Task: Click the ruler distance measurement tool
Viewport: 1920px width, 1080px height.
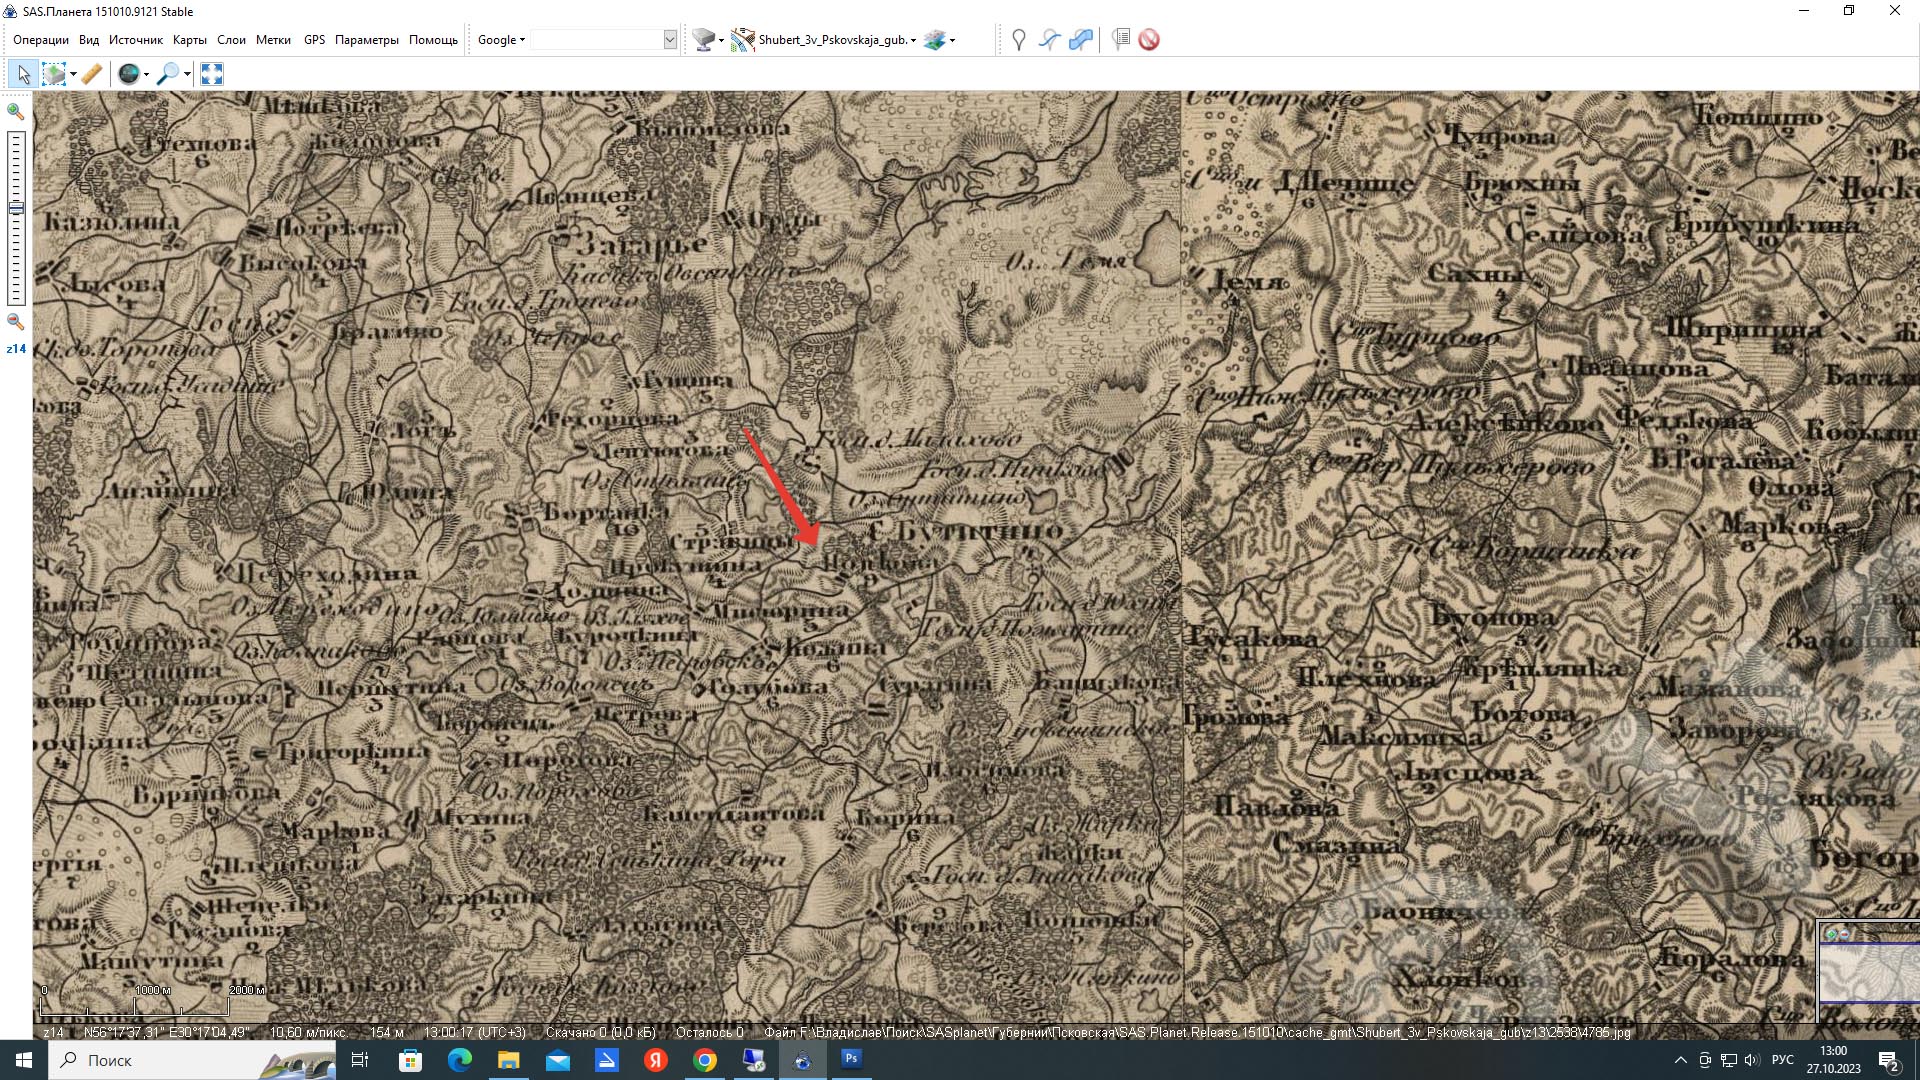Action: click(x=91, y=74)
